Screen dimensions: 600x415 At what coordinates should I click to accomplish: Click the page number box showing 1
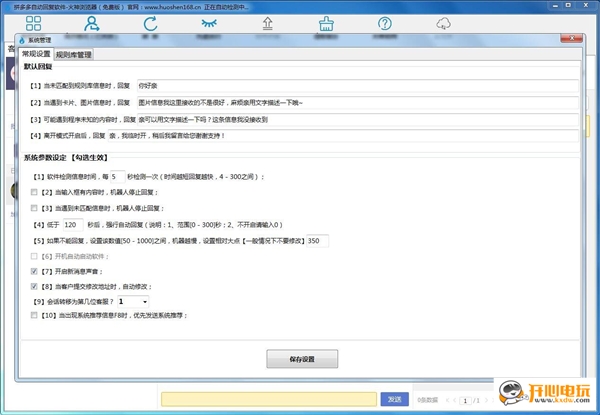pos(465,400)
